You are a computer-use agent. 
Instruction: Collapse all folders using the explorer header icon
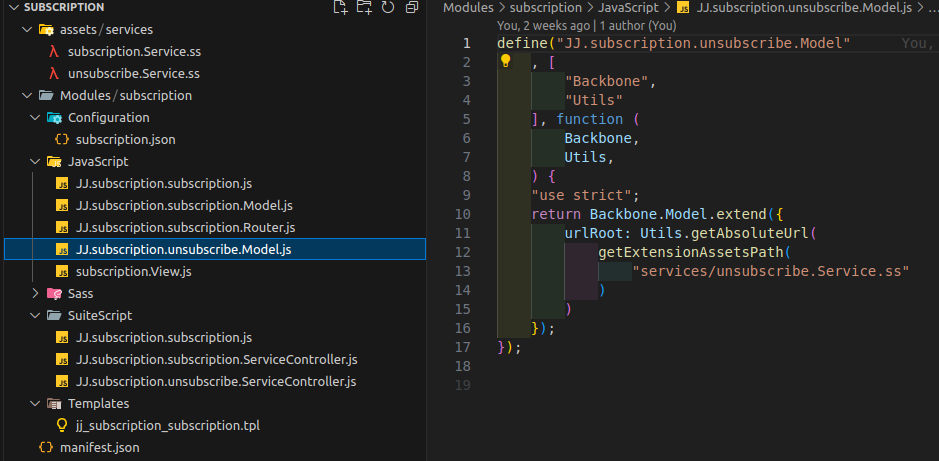click(x=410, y=8)
